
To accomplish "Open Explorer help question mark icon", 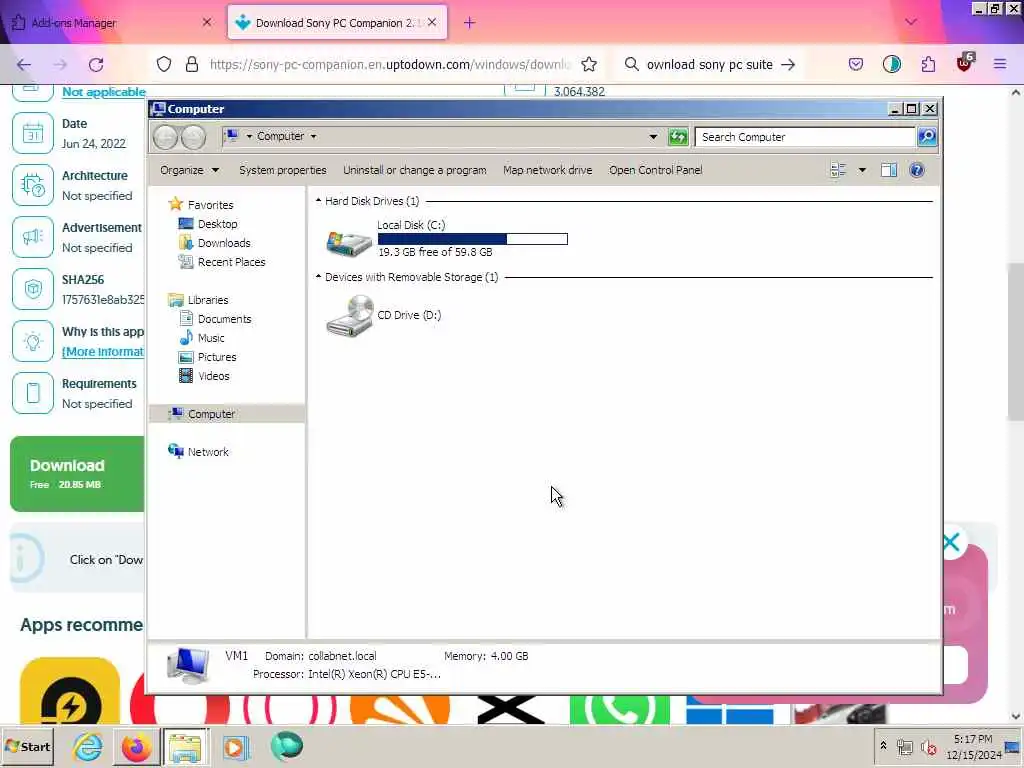I will pos(916,170).
